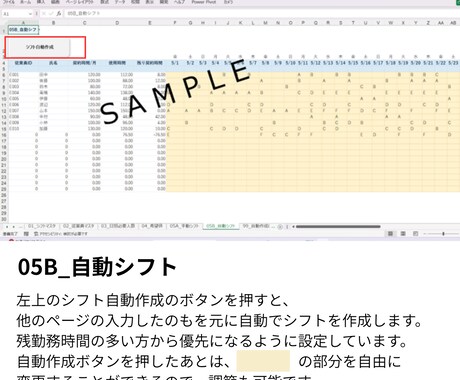This screenshot has width=460, height=380.
Task: Click the 5/1 date header cell
Action: click(x=175, y=63)
